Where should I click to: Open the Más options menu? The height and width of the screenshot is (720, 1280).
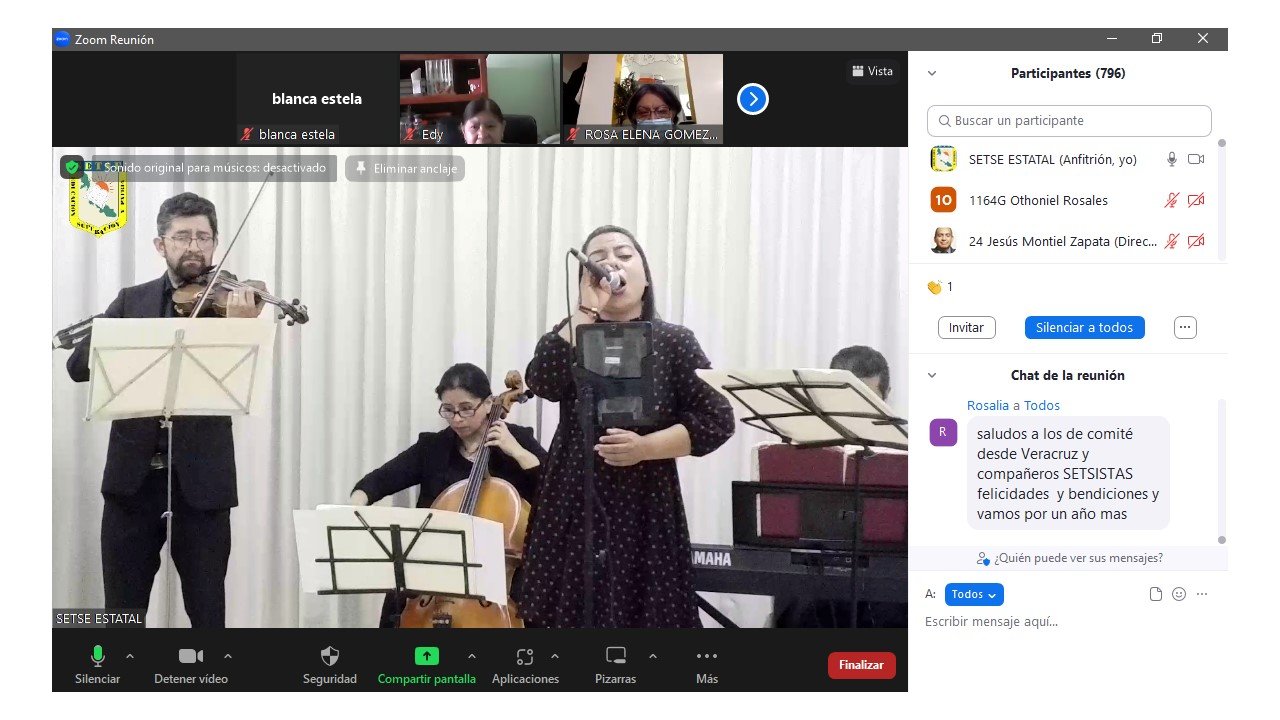pyautogui.click(x=707, y=665)
